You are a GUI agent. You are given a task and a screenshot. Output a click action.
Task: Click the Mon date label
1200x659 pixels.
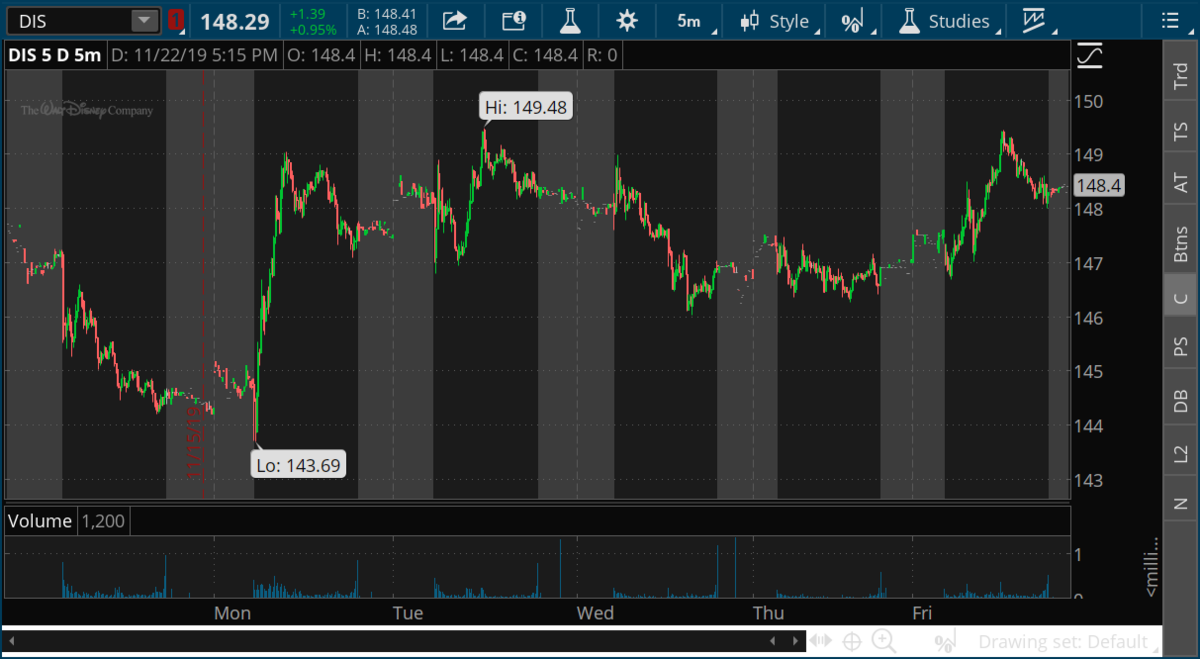[232, 613]
